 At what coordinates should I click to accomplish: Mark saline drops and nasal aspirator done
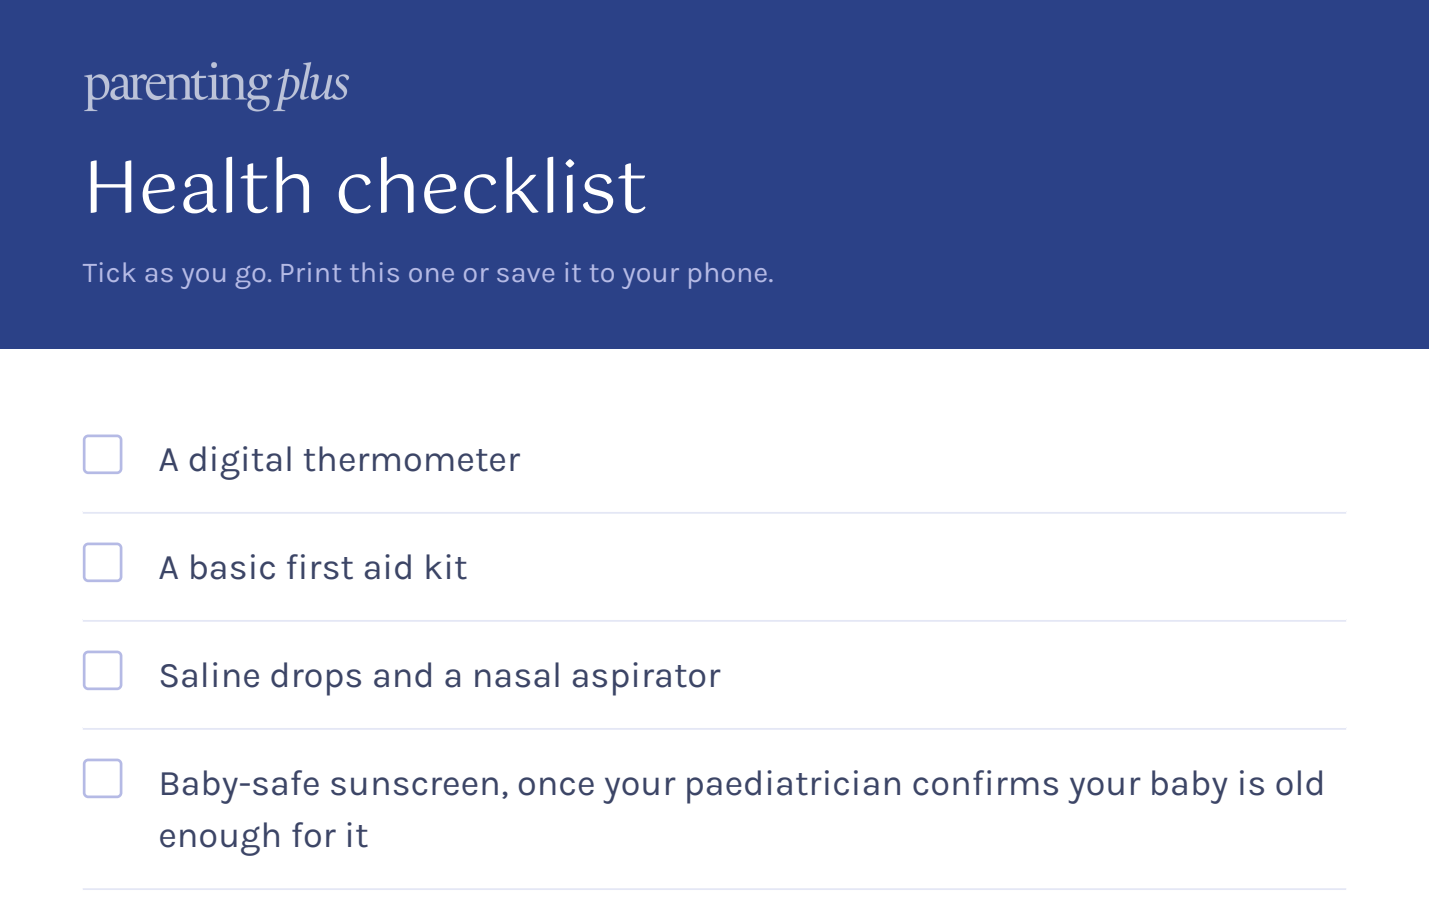[103, 671]
